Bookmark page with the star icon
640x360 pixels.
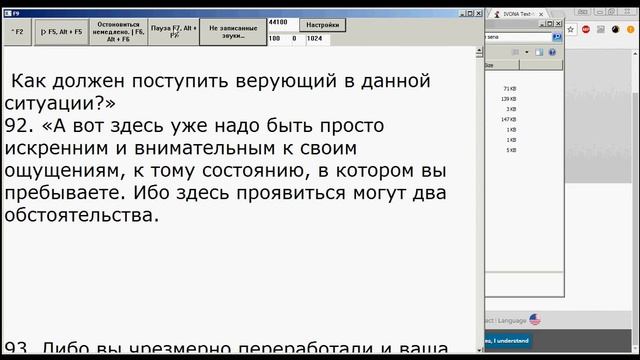tap(571, 29)
